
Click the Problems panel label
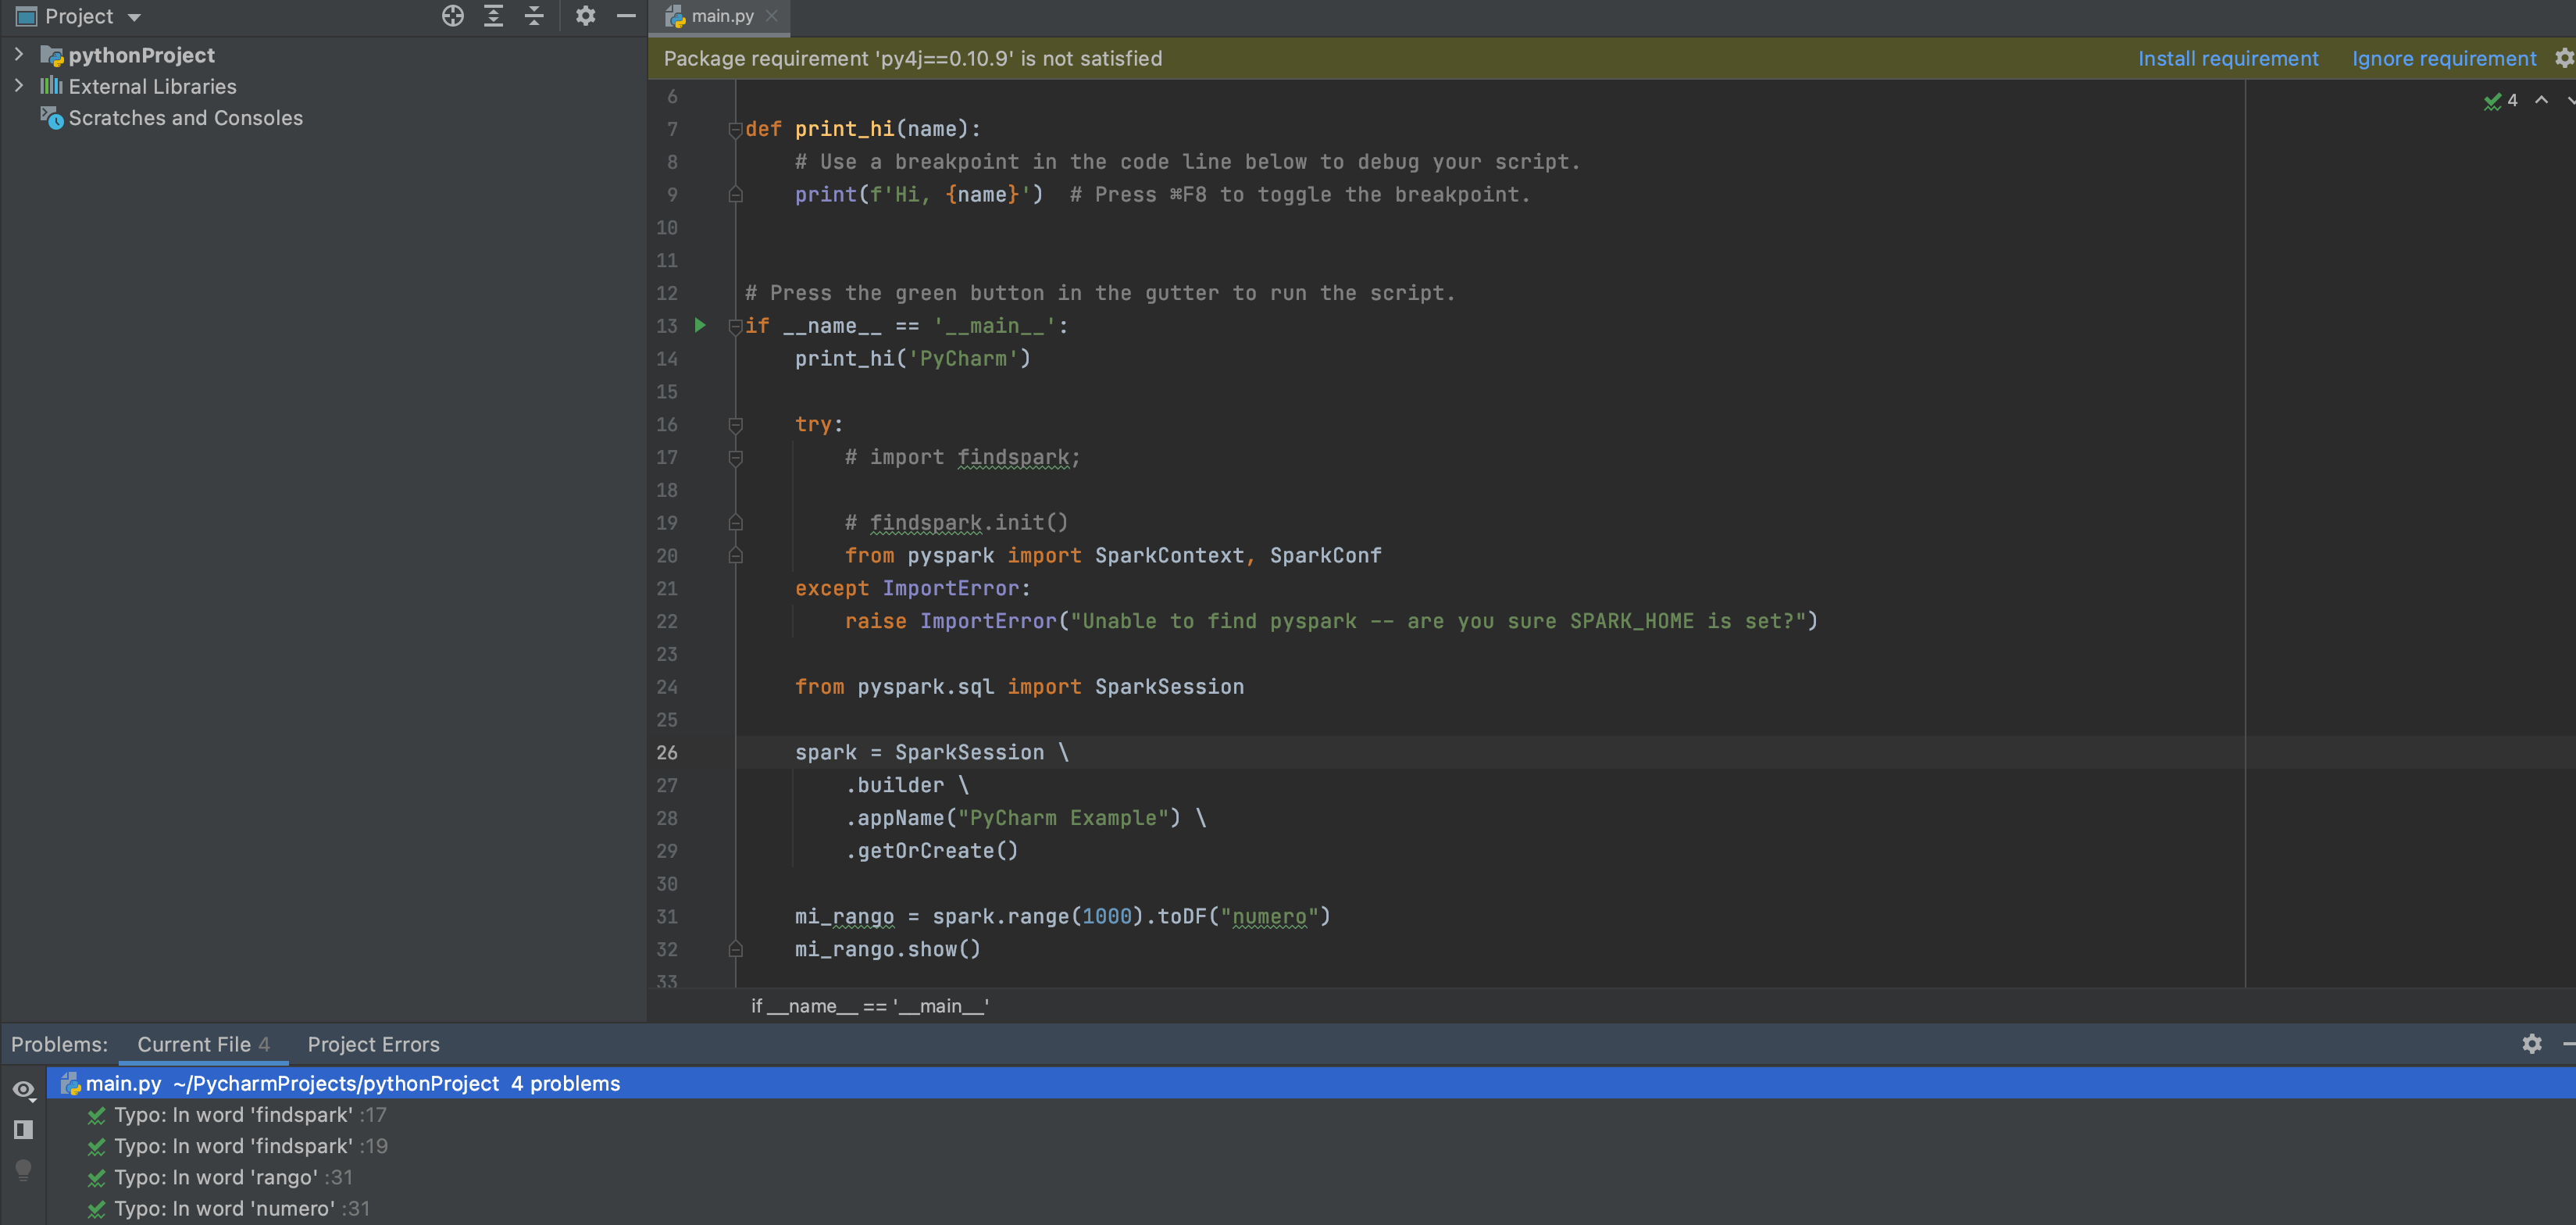coord(59,1044)
